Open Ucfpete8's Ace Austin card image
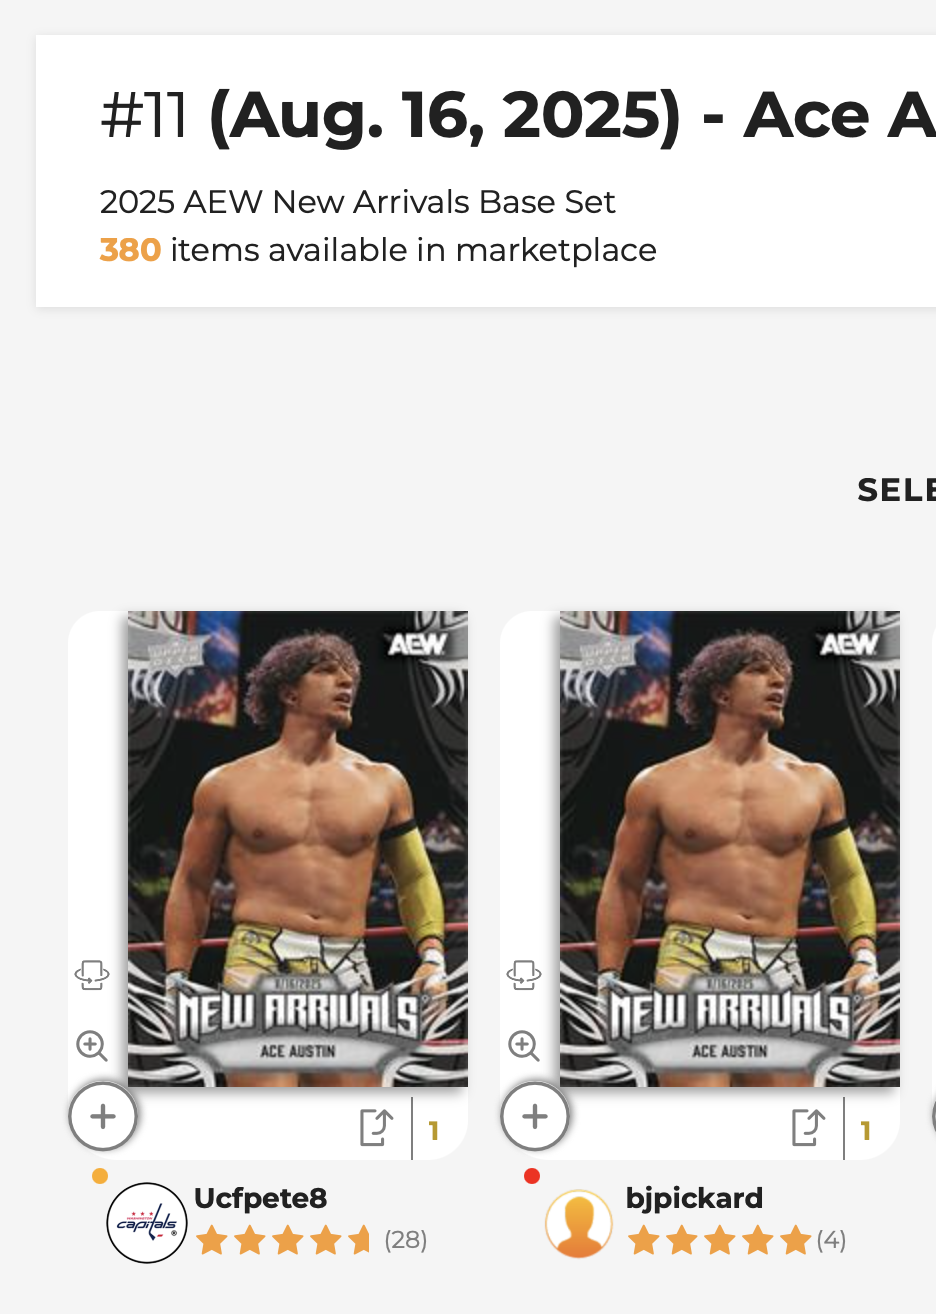 (298, 848)
